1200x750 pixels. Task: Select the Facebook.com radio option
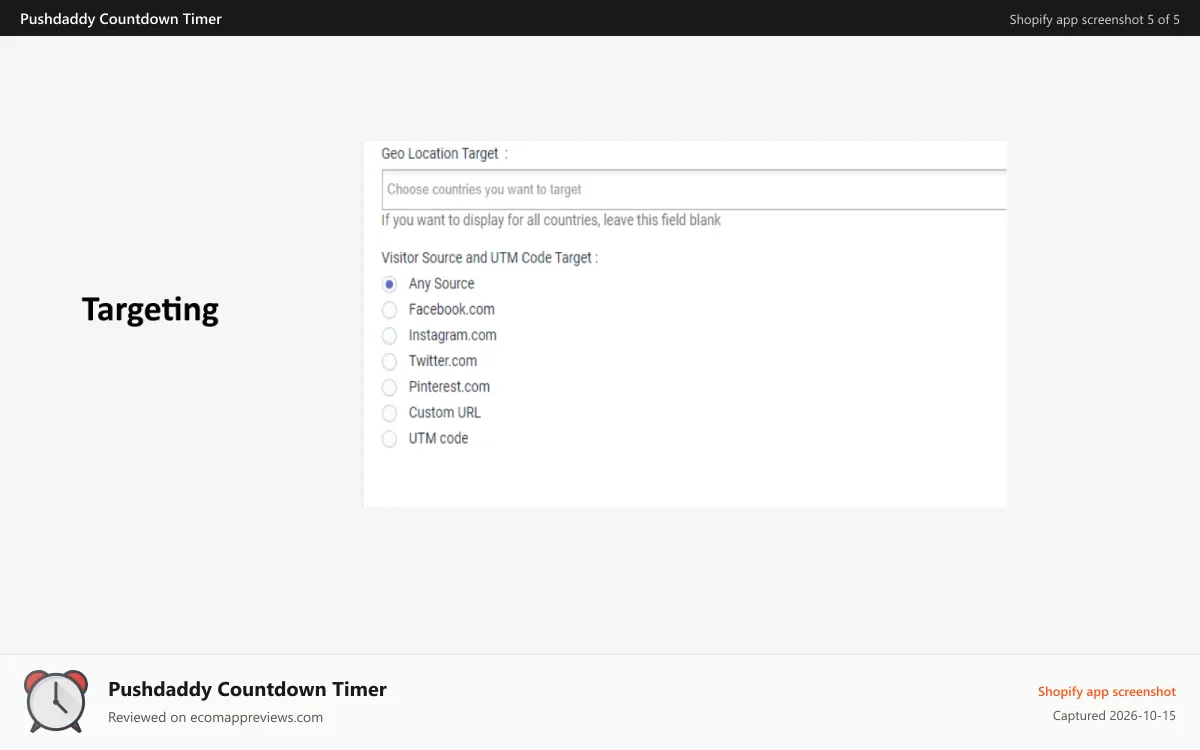(390, 310)
